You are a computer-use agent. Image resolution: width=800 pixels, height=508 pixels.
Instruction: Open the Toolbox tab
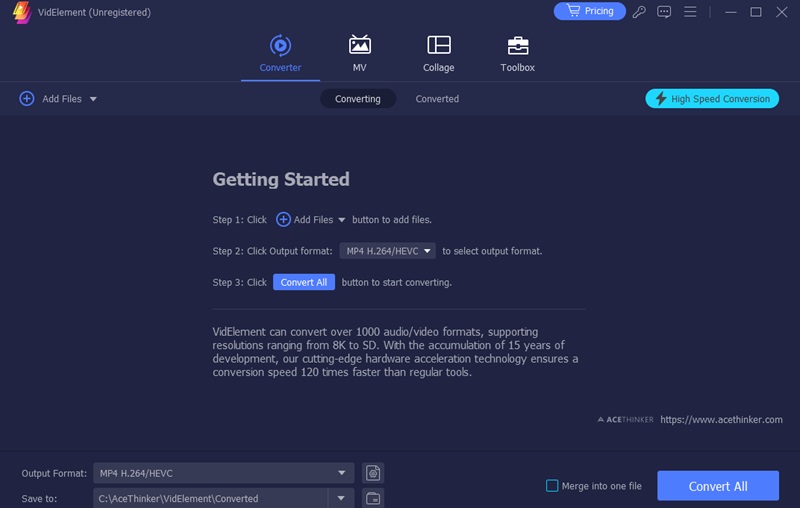517,54
